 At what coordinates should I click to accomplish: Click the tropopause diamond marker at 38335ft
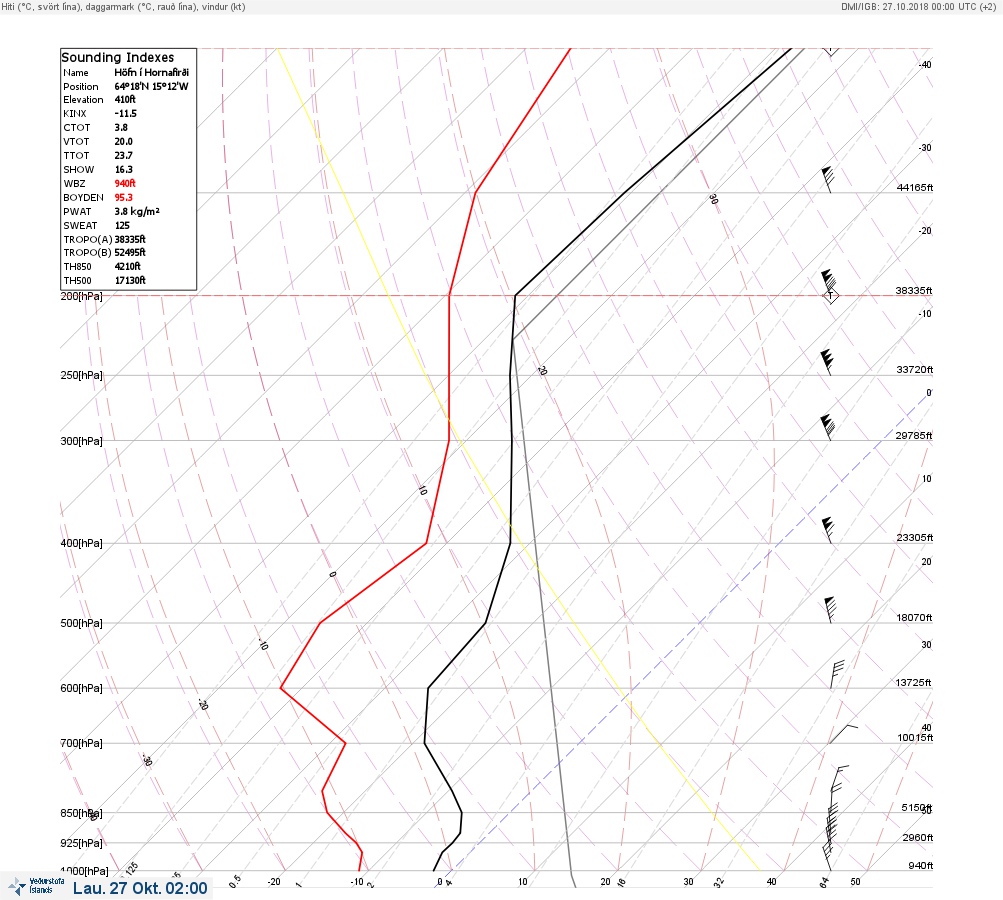click(830, 296)
